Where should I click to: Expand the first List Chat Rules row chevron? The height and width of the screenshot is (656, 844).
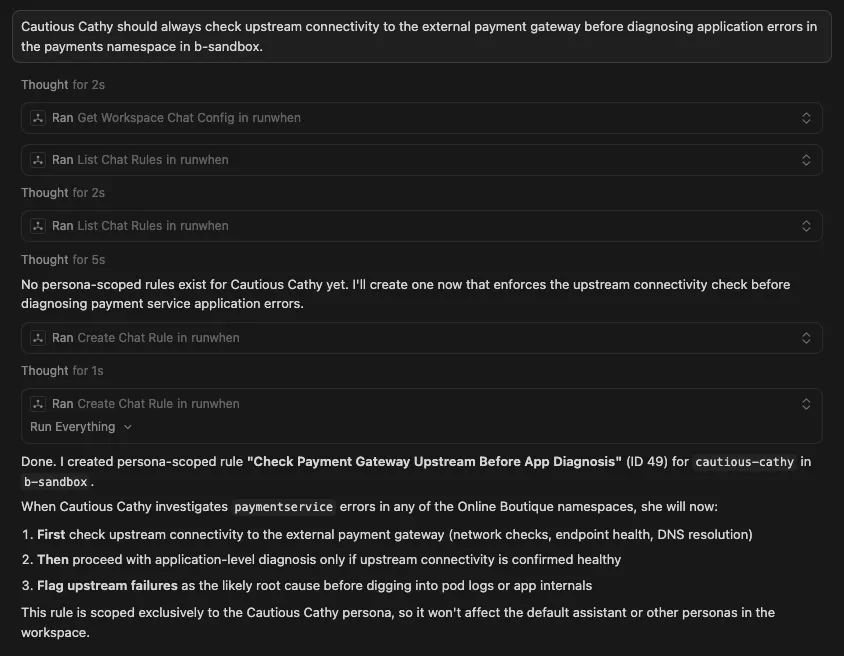[x=806, y=160]
